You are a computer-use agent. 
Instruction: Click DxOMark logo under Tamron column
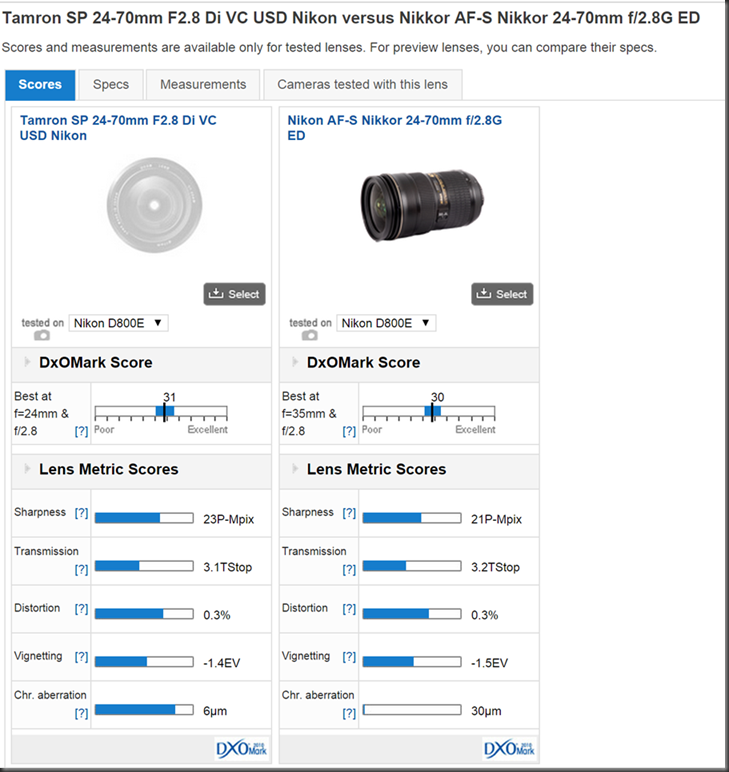click(241, 749)
